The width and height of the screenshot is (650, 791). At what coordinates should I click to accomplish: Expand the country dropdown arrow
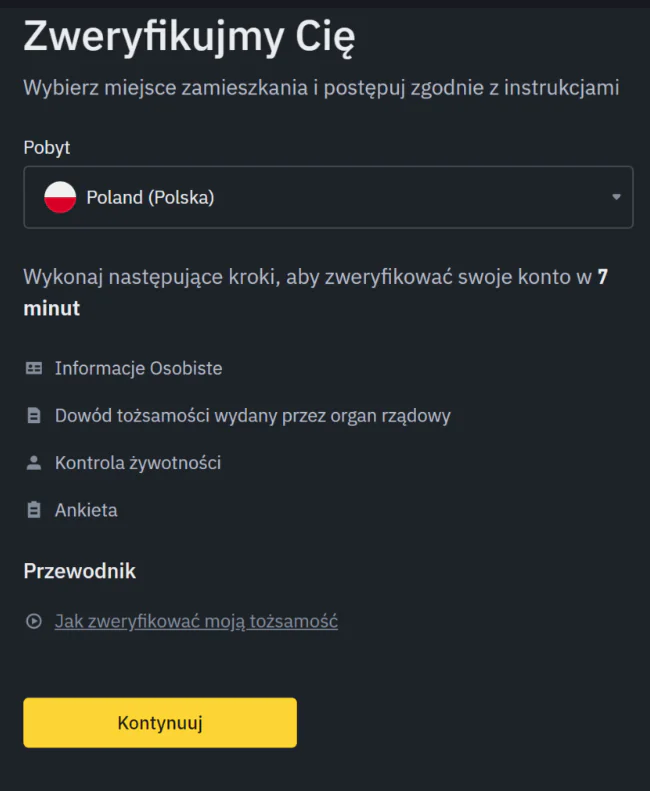click(x=616, y=197)
